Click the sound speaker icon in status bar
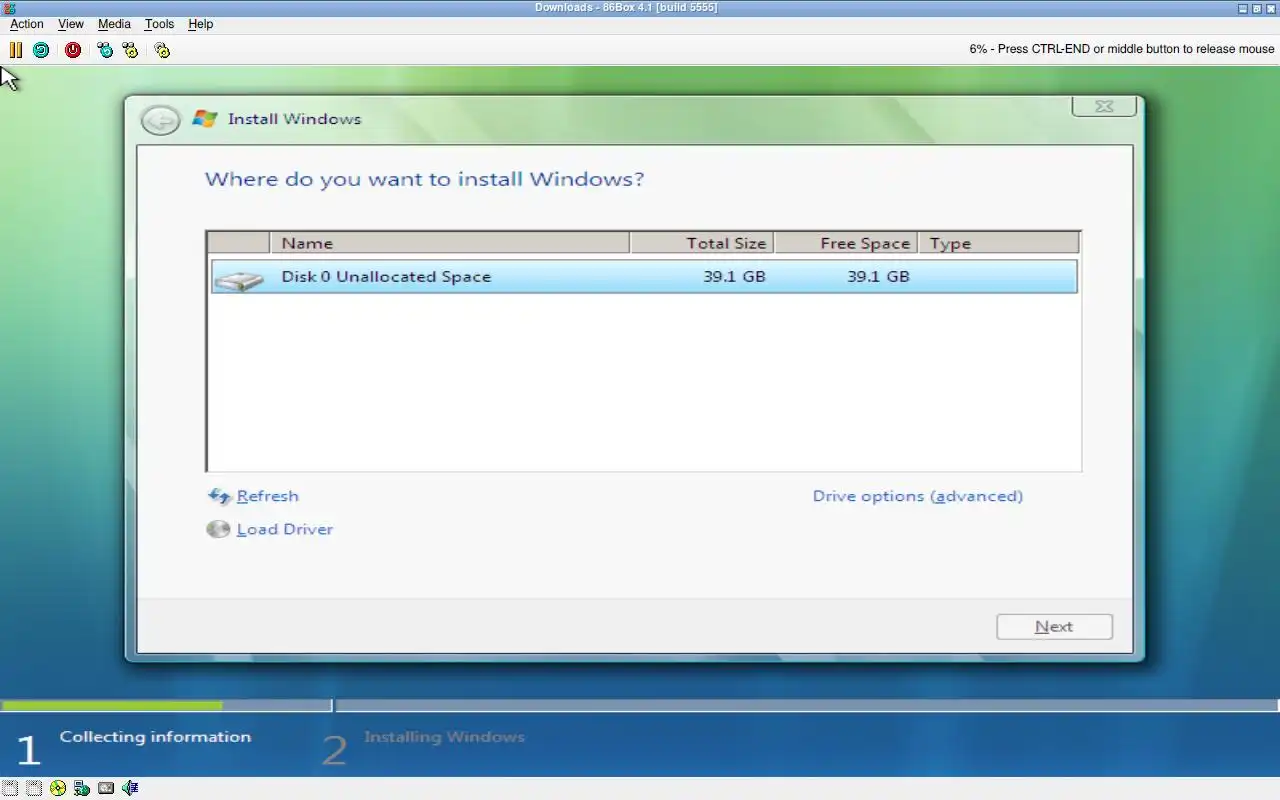Screen dimensions: 1280x800 pyautogui.click(x=130, y=788)
